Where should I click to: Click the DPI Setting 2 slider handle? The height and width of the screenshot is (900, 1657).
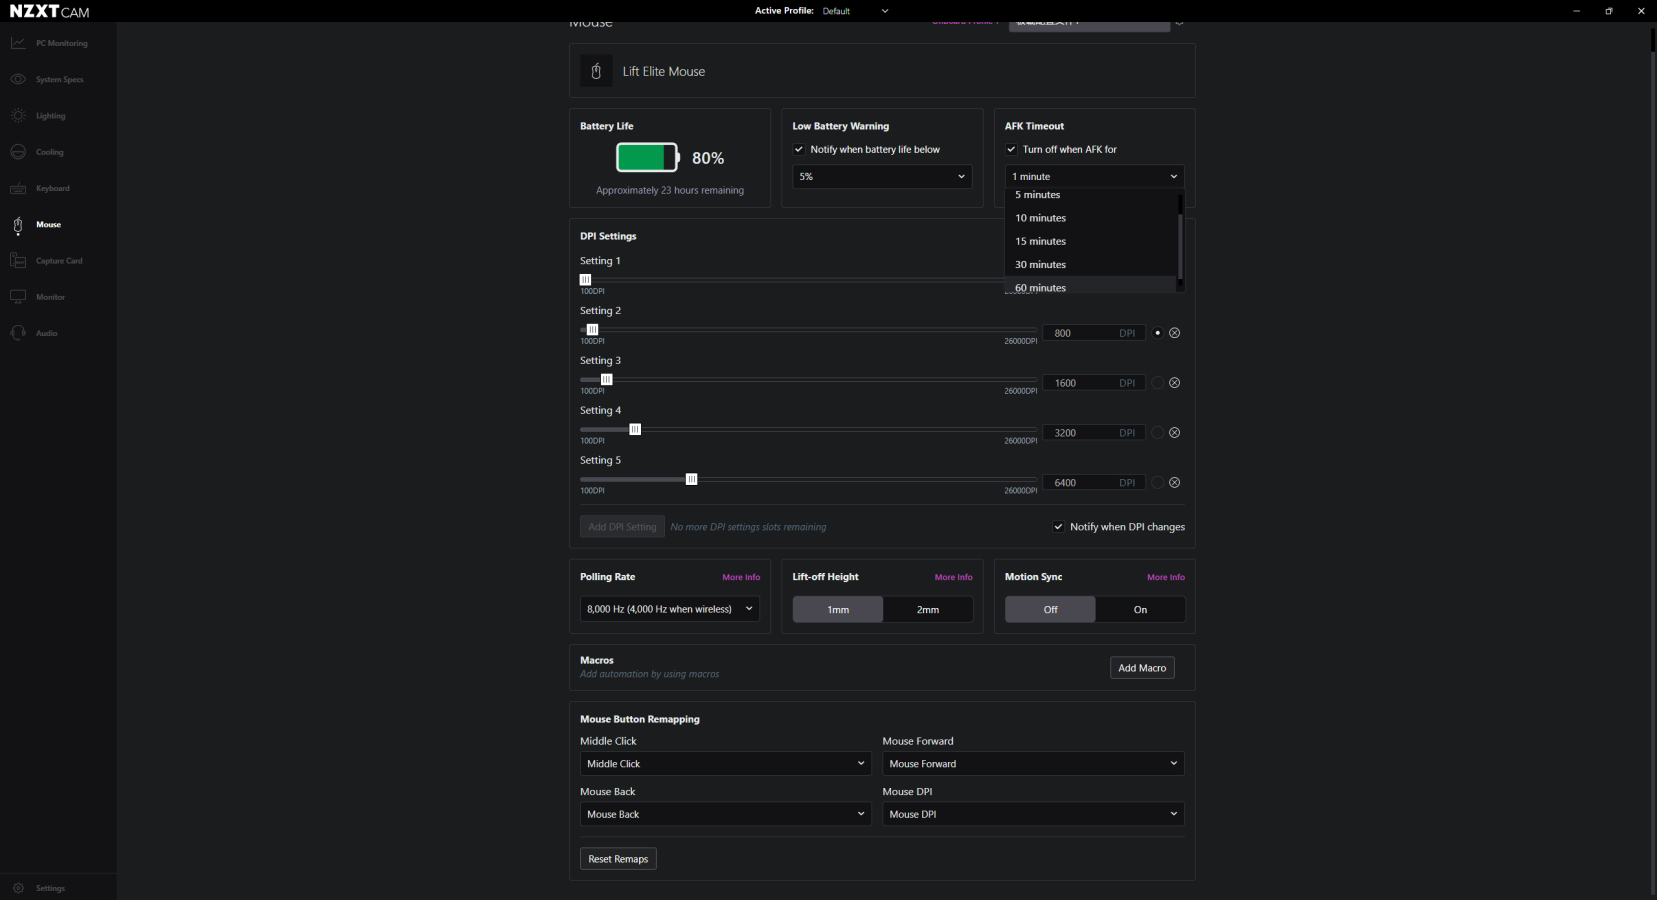[x=592, y=330]
